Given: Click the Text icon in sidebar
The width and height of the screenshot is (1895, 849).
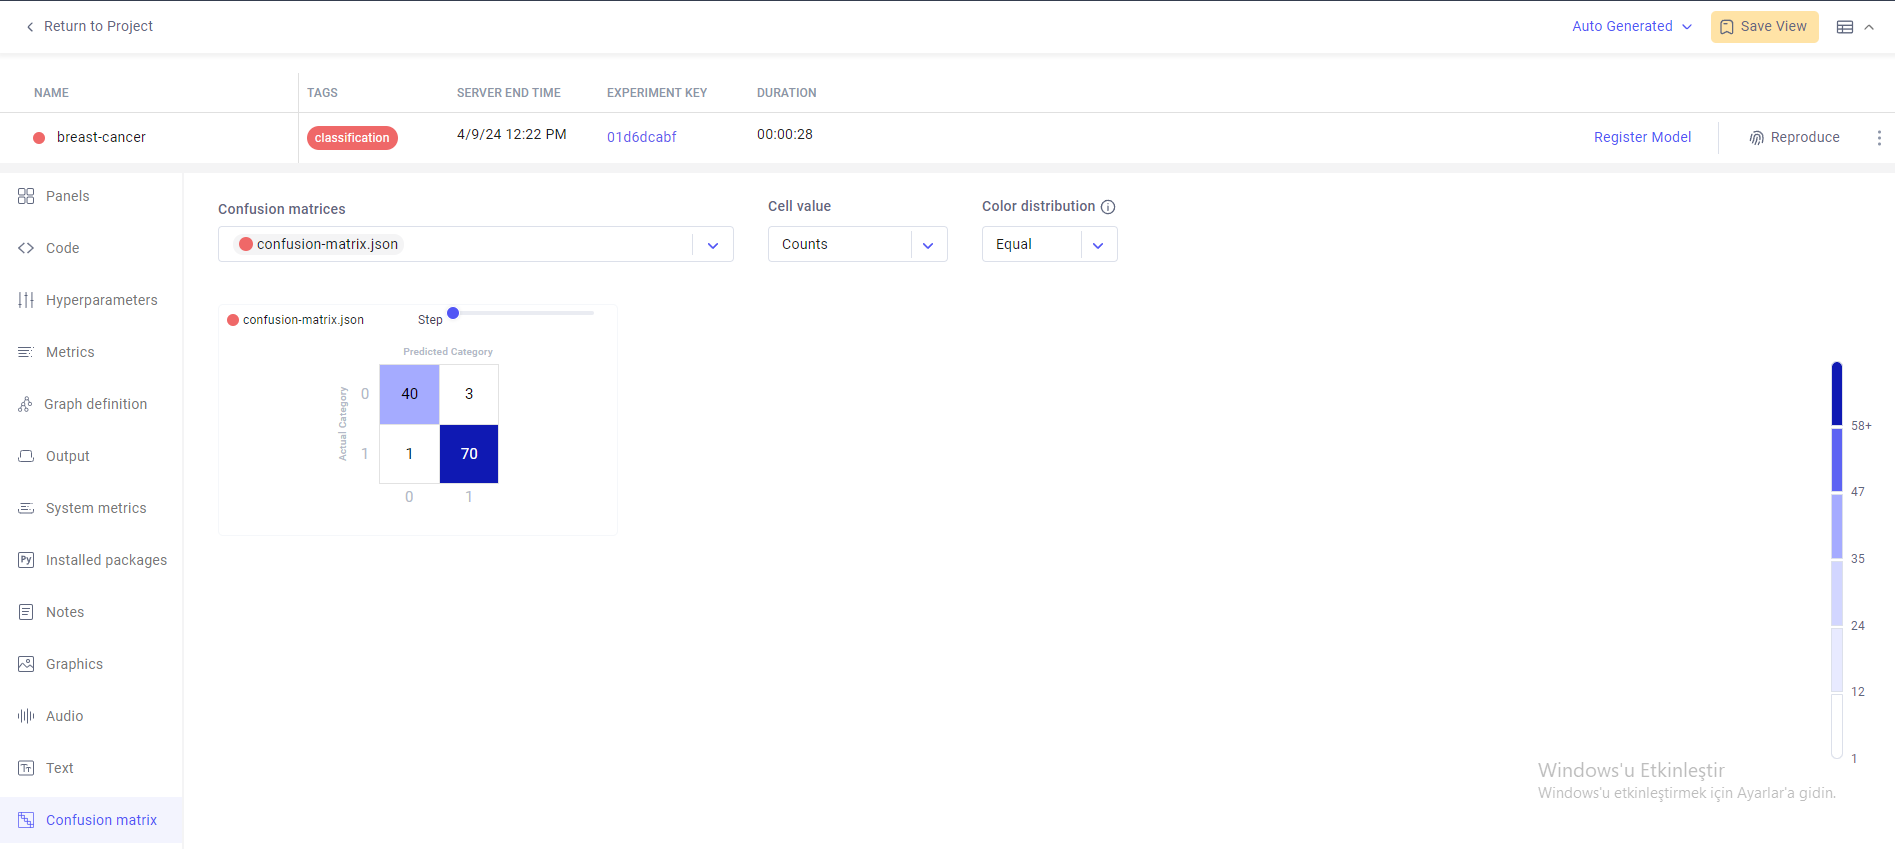Looking at the screenshot, I should pos(26,768).
